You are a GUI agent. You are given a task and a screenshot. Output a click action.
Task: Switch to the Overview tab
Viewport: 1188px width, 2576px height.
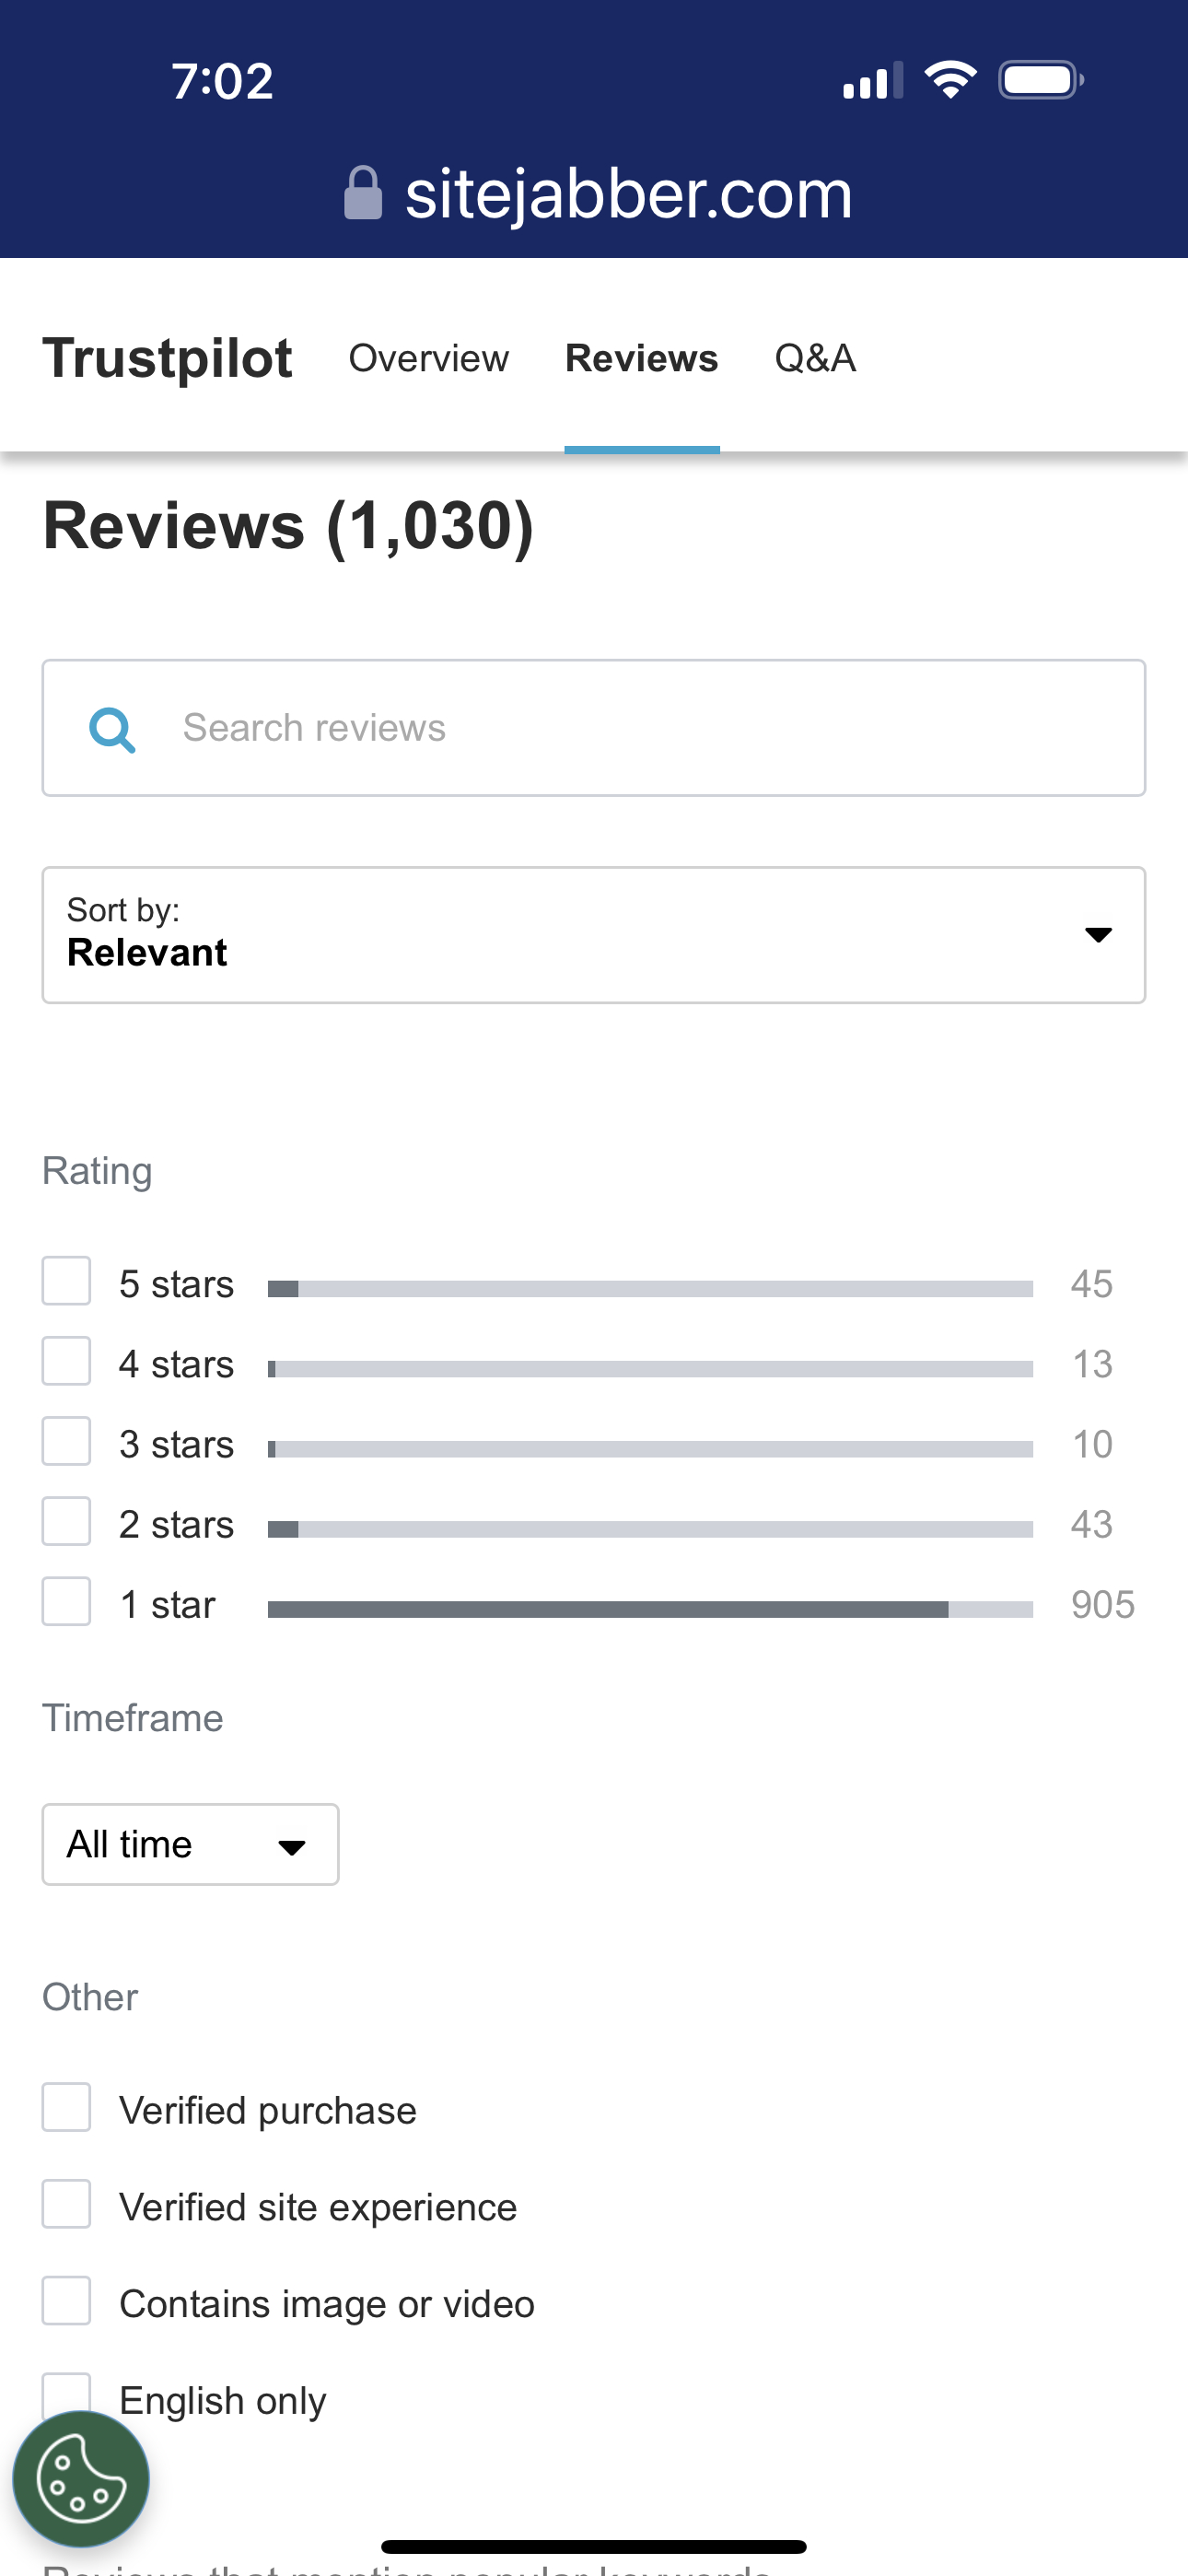428,358
